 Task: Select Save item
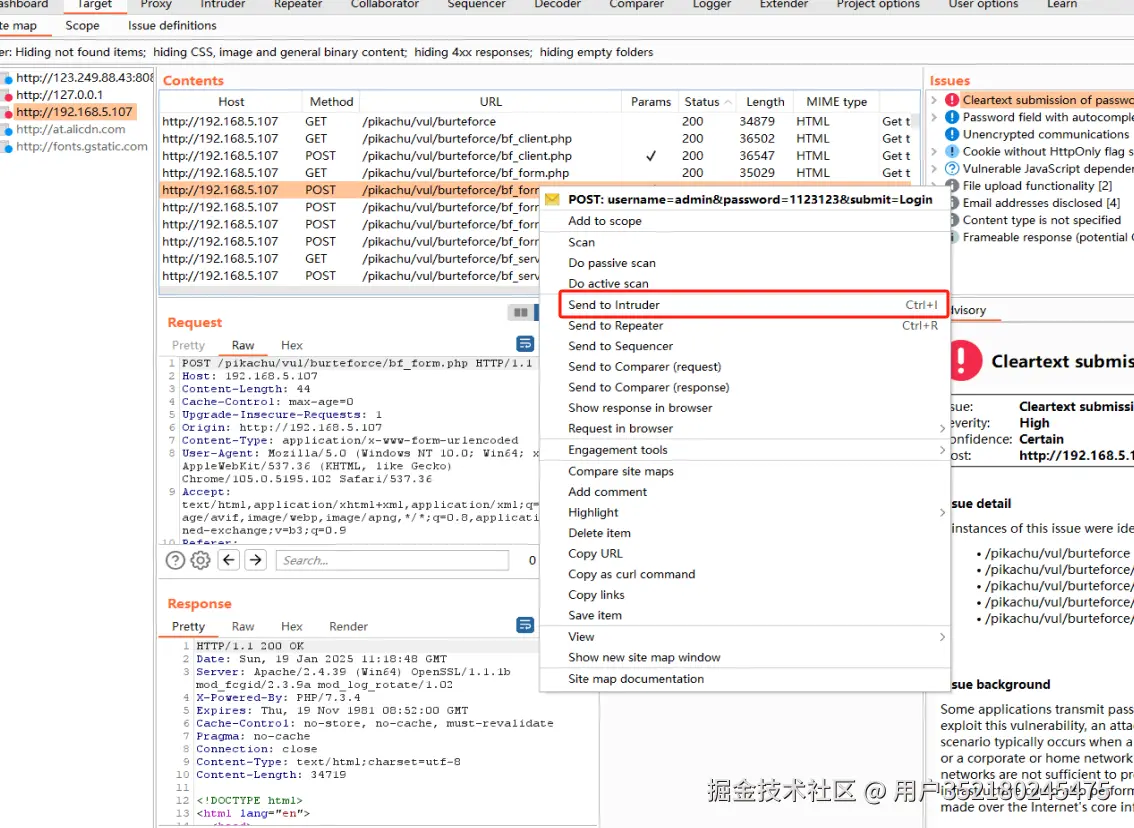click(x=745, y=615)
